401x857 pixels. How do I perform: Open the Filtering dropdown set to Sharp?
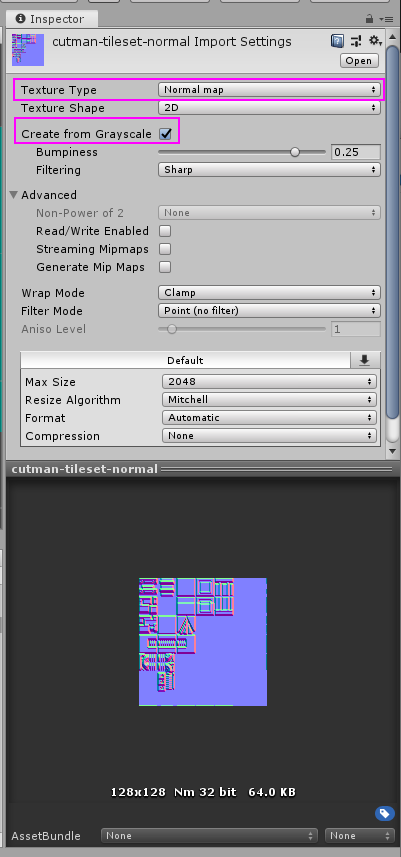(269, 169)
